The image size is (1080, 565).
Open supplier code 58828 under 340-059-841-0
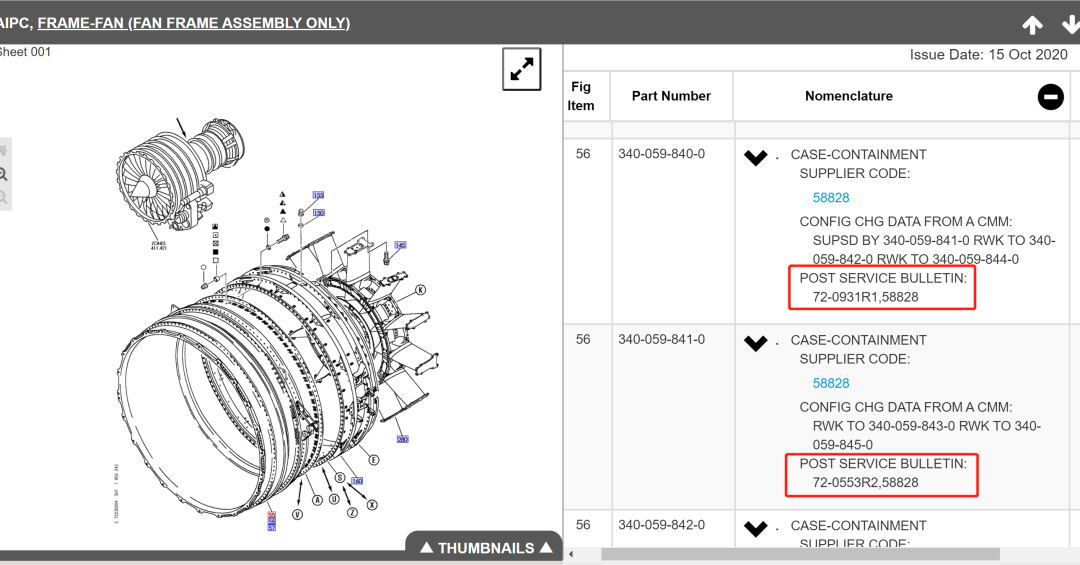(x=831, y=383)
